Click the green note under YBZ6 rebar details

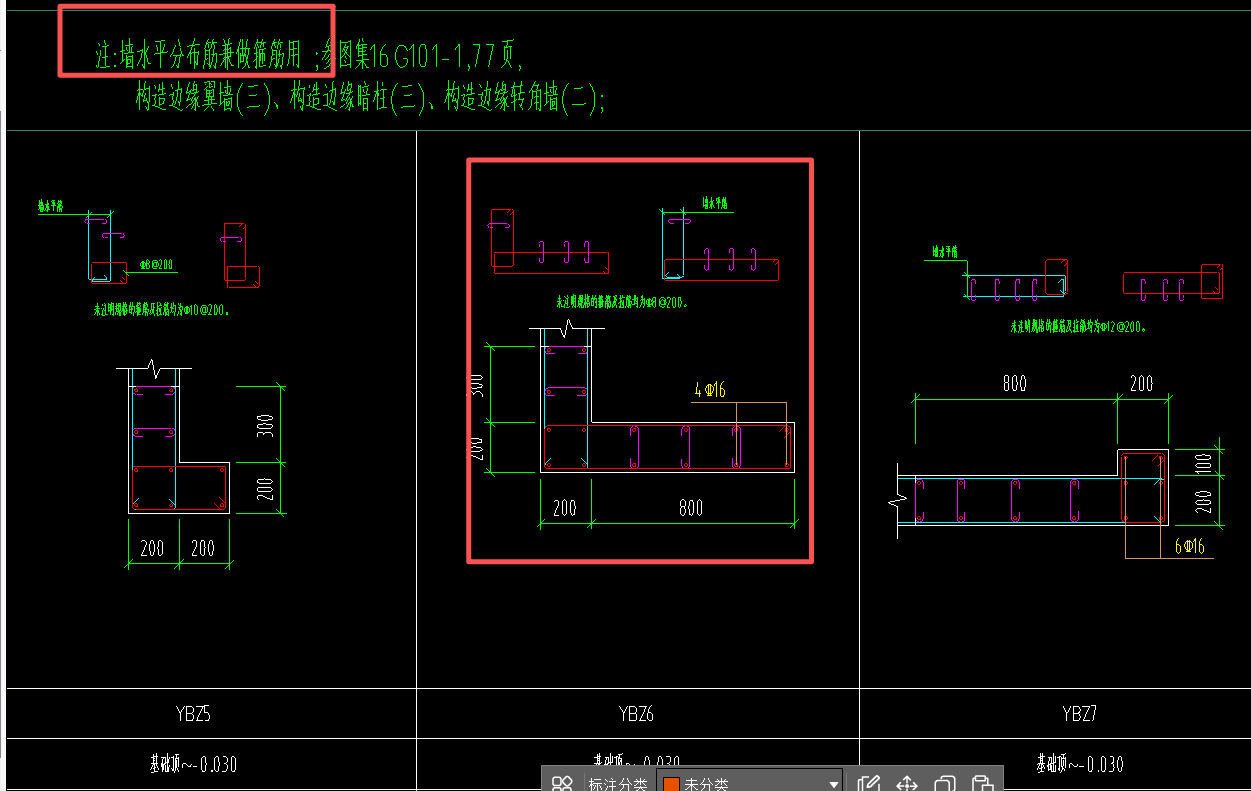pyautogui.click(x=621, y=301)
